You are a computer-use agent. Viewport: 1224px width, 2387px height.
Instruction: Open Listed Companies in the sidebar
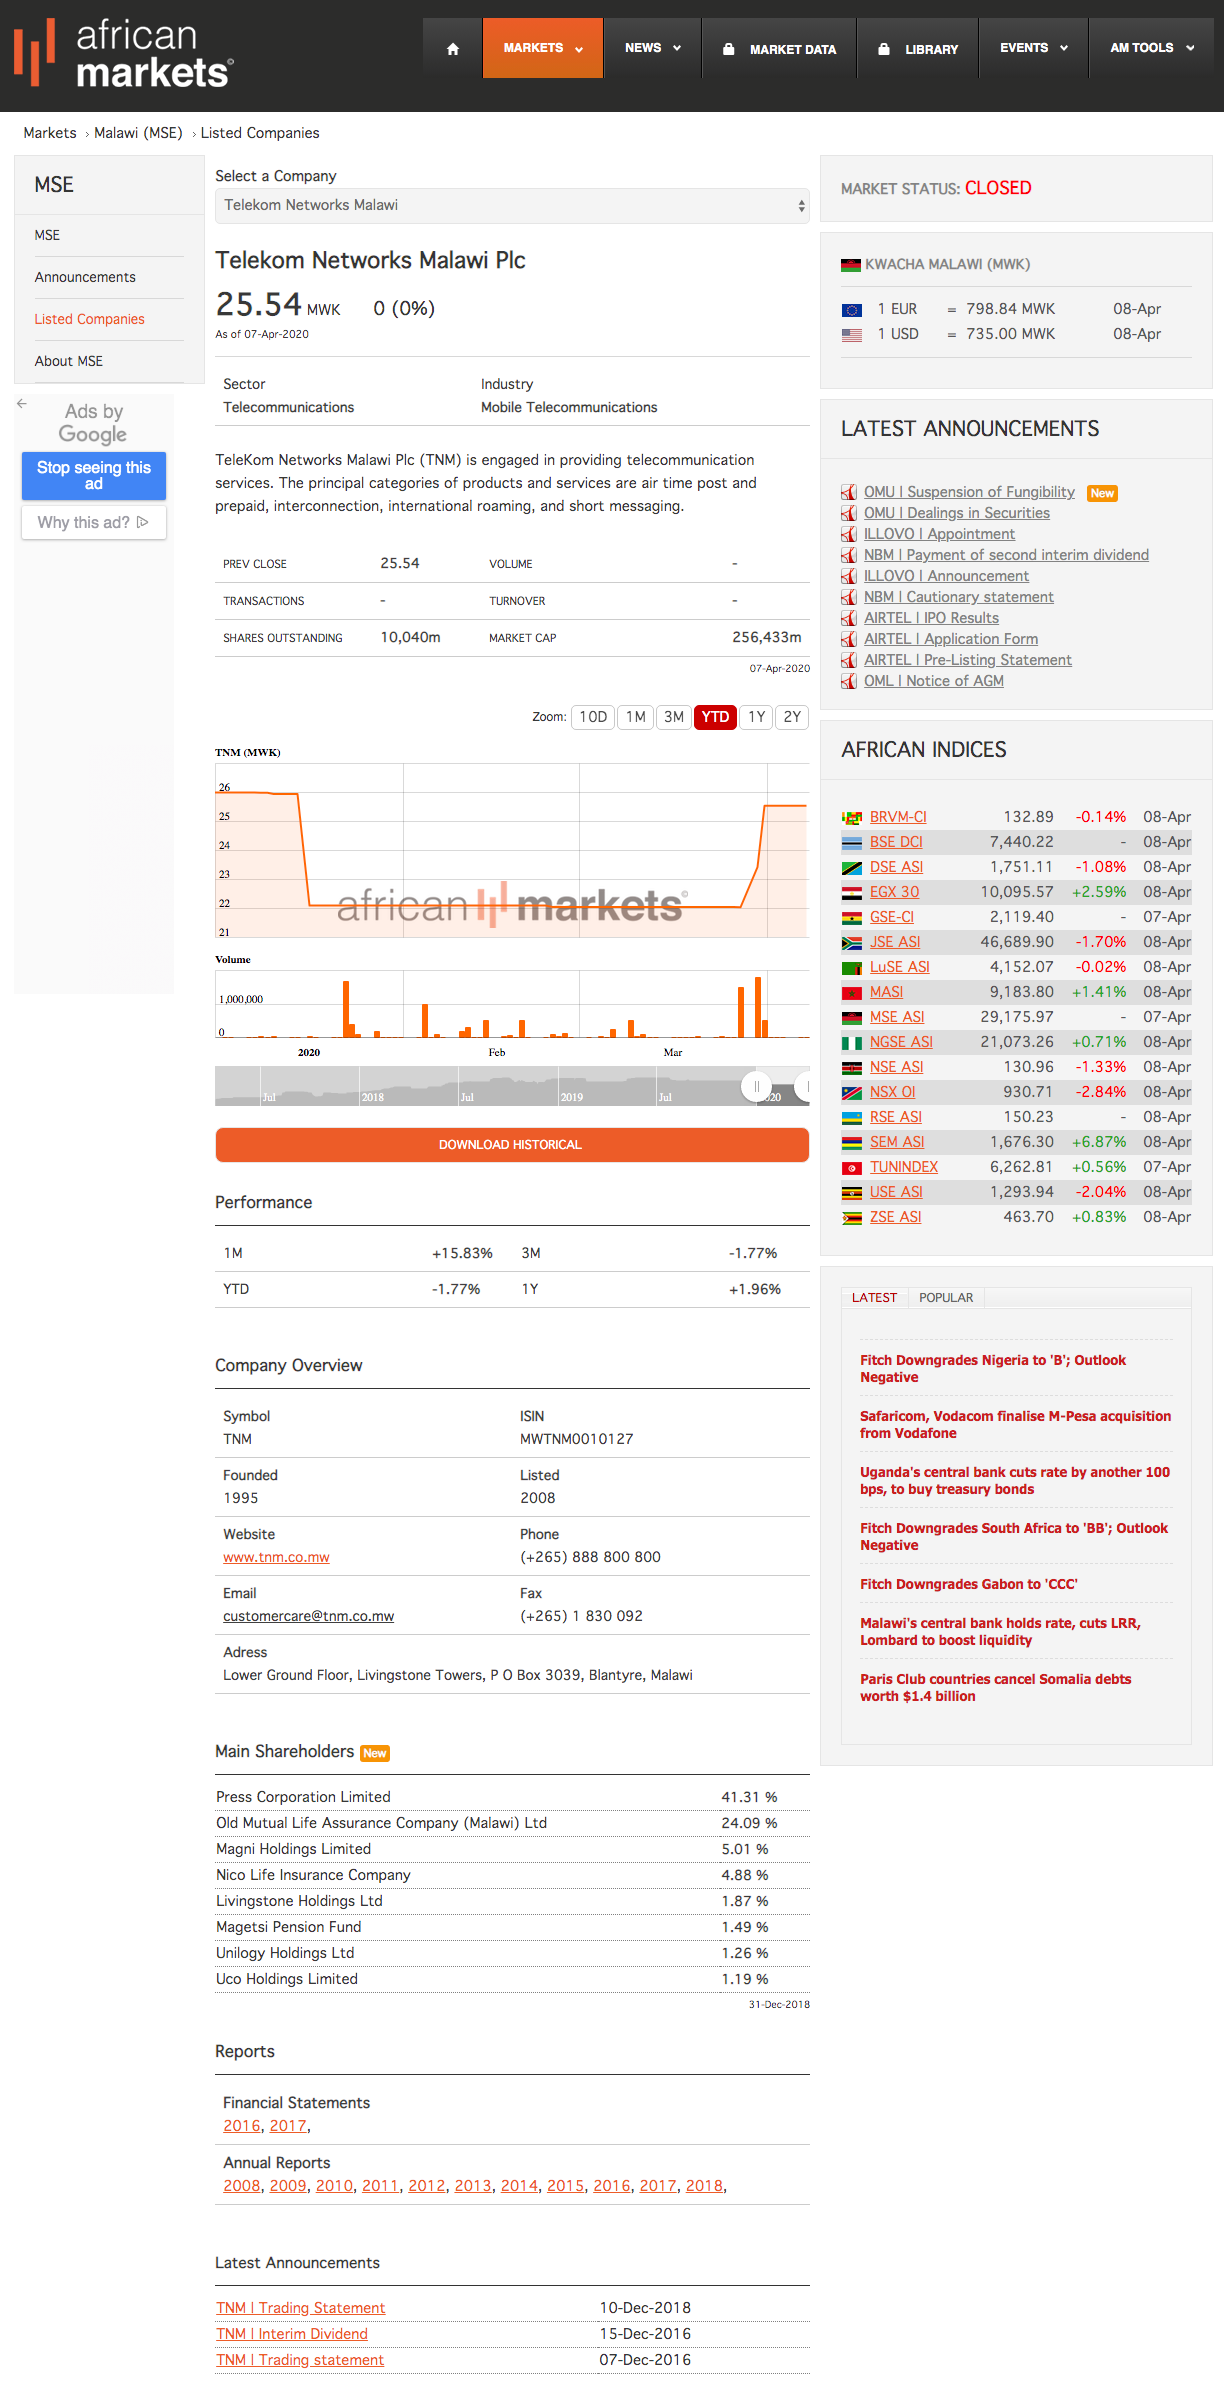coord(90,319)
